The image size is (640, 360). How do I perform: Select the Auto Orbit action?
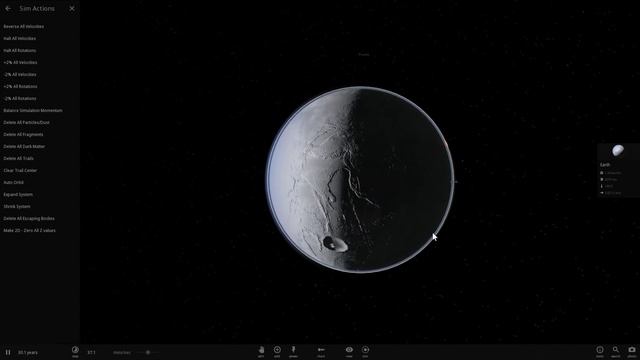coord(13,182)
